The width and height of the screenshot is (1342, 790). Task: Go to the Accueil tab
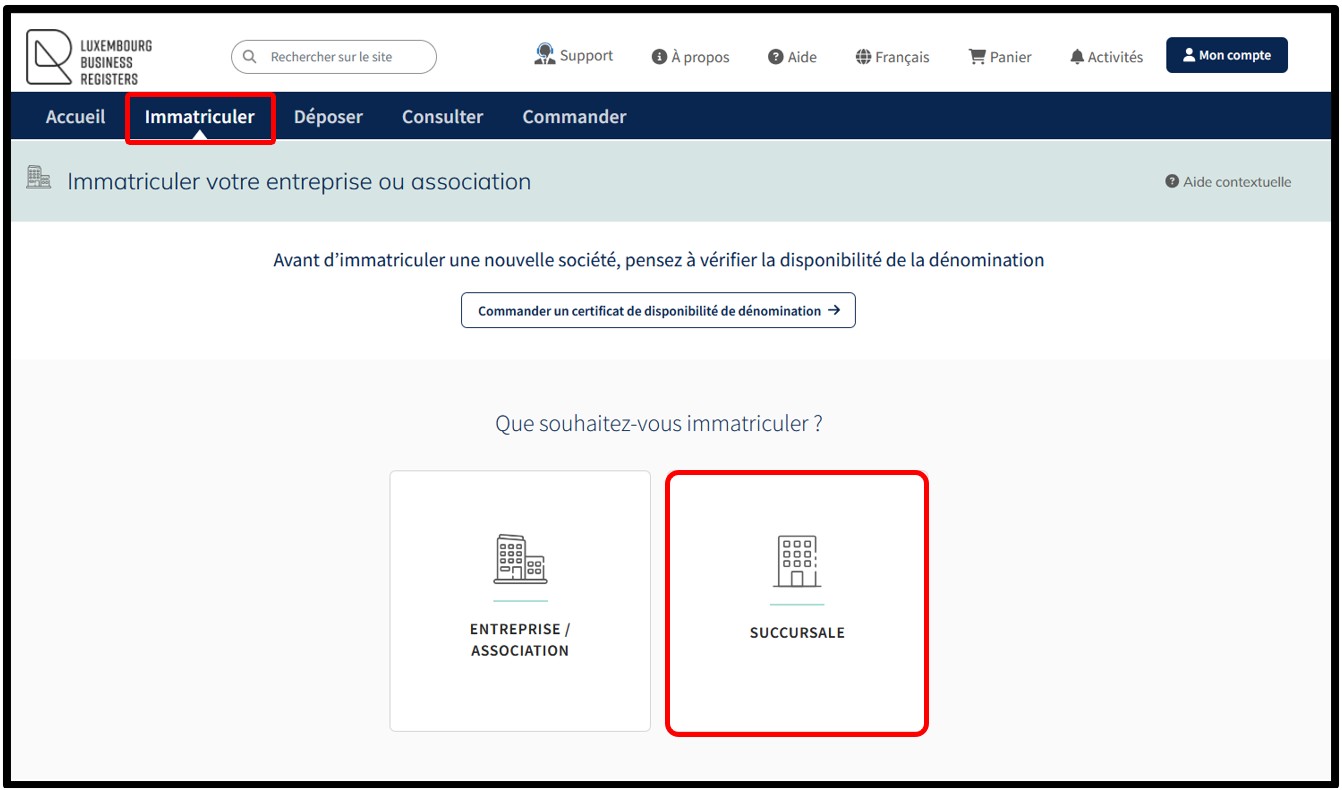click(x=75, y=117)
